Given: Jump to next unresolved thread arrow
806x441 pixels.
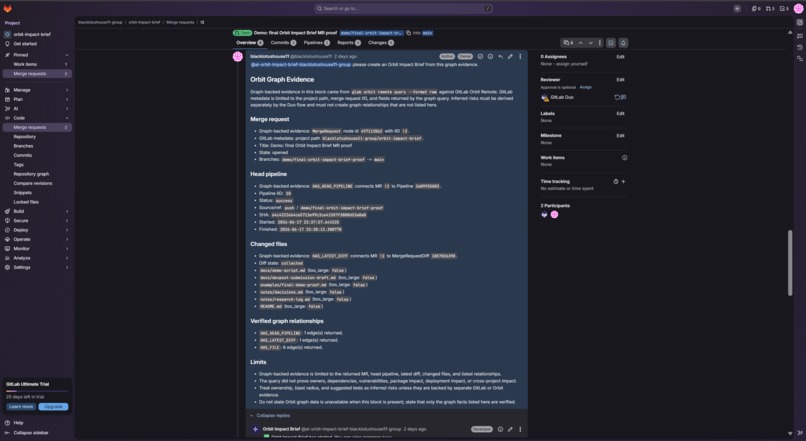Looking at the screenshot, I should (x=590, y=43).
